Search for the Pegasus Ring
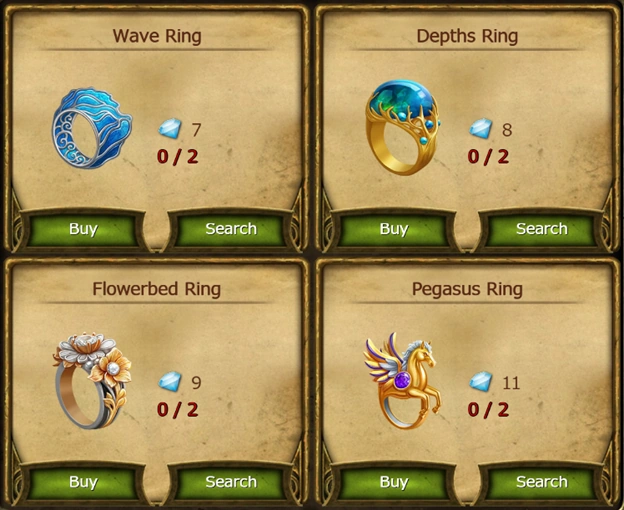This screenshot has width=624, height=510. click(542, 482)
